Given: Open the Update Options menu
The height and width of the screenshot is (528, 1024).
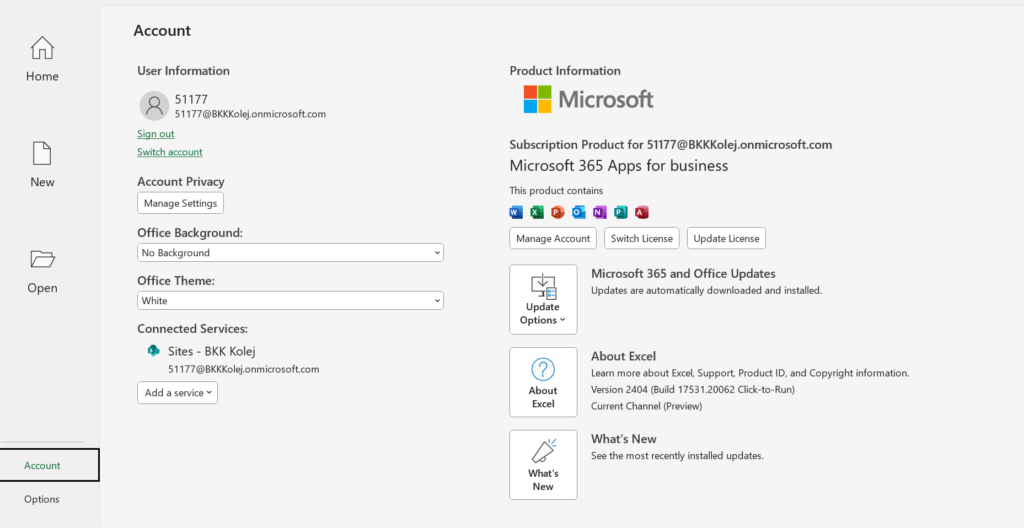Looking at the screenshot, I should [543, 299].
